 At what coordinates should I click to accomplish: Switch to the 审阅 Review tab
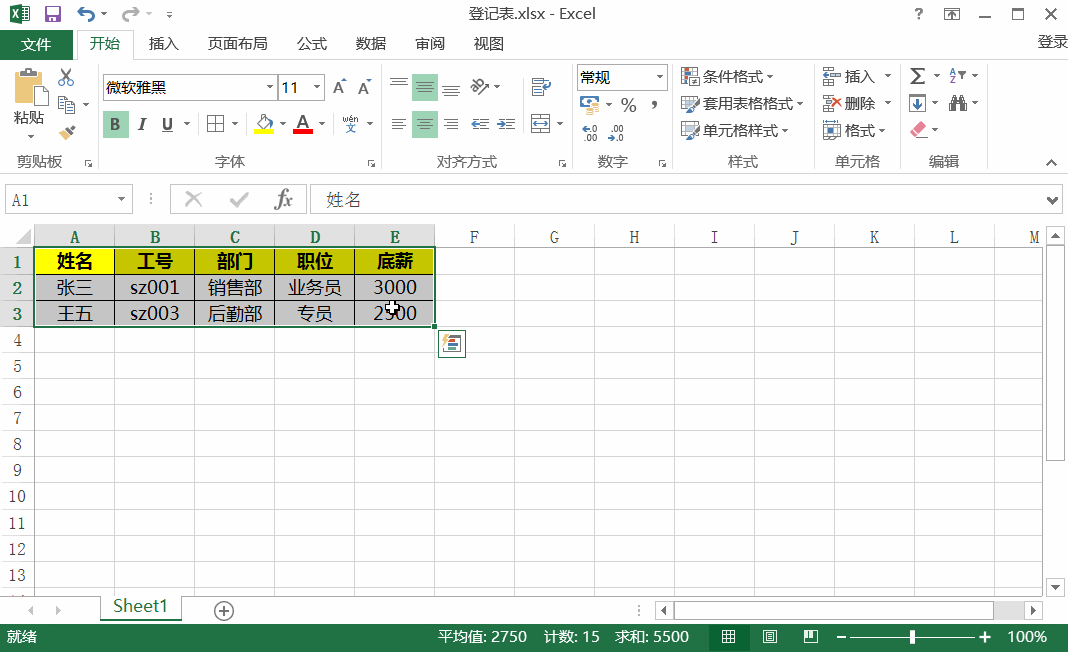pyautogui.click(x=430, y=44)
